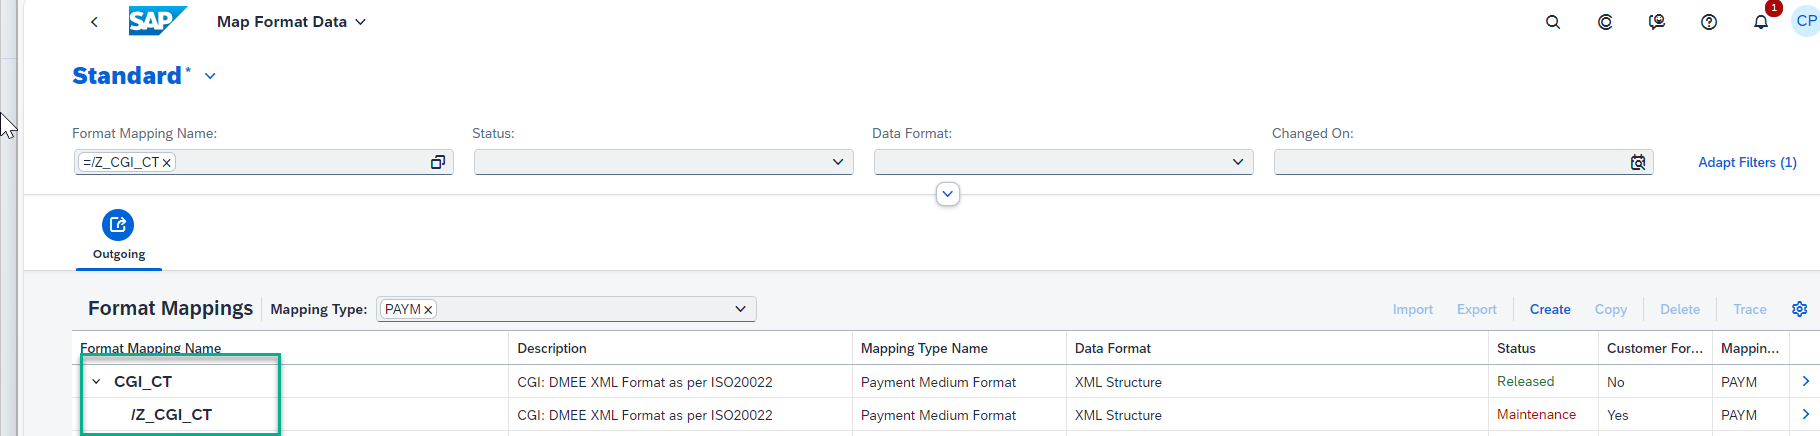The height and width of the screenshot is (436, 1820).
Task: Collapse the CGI_CT tree row
Action: (97, 381)
